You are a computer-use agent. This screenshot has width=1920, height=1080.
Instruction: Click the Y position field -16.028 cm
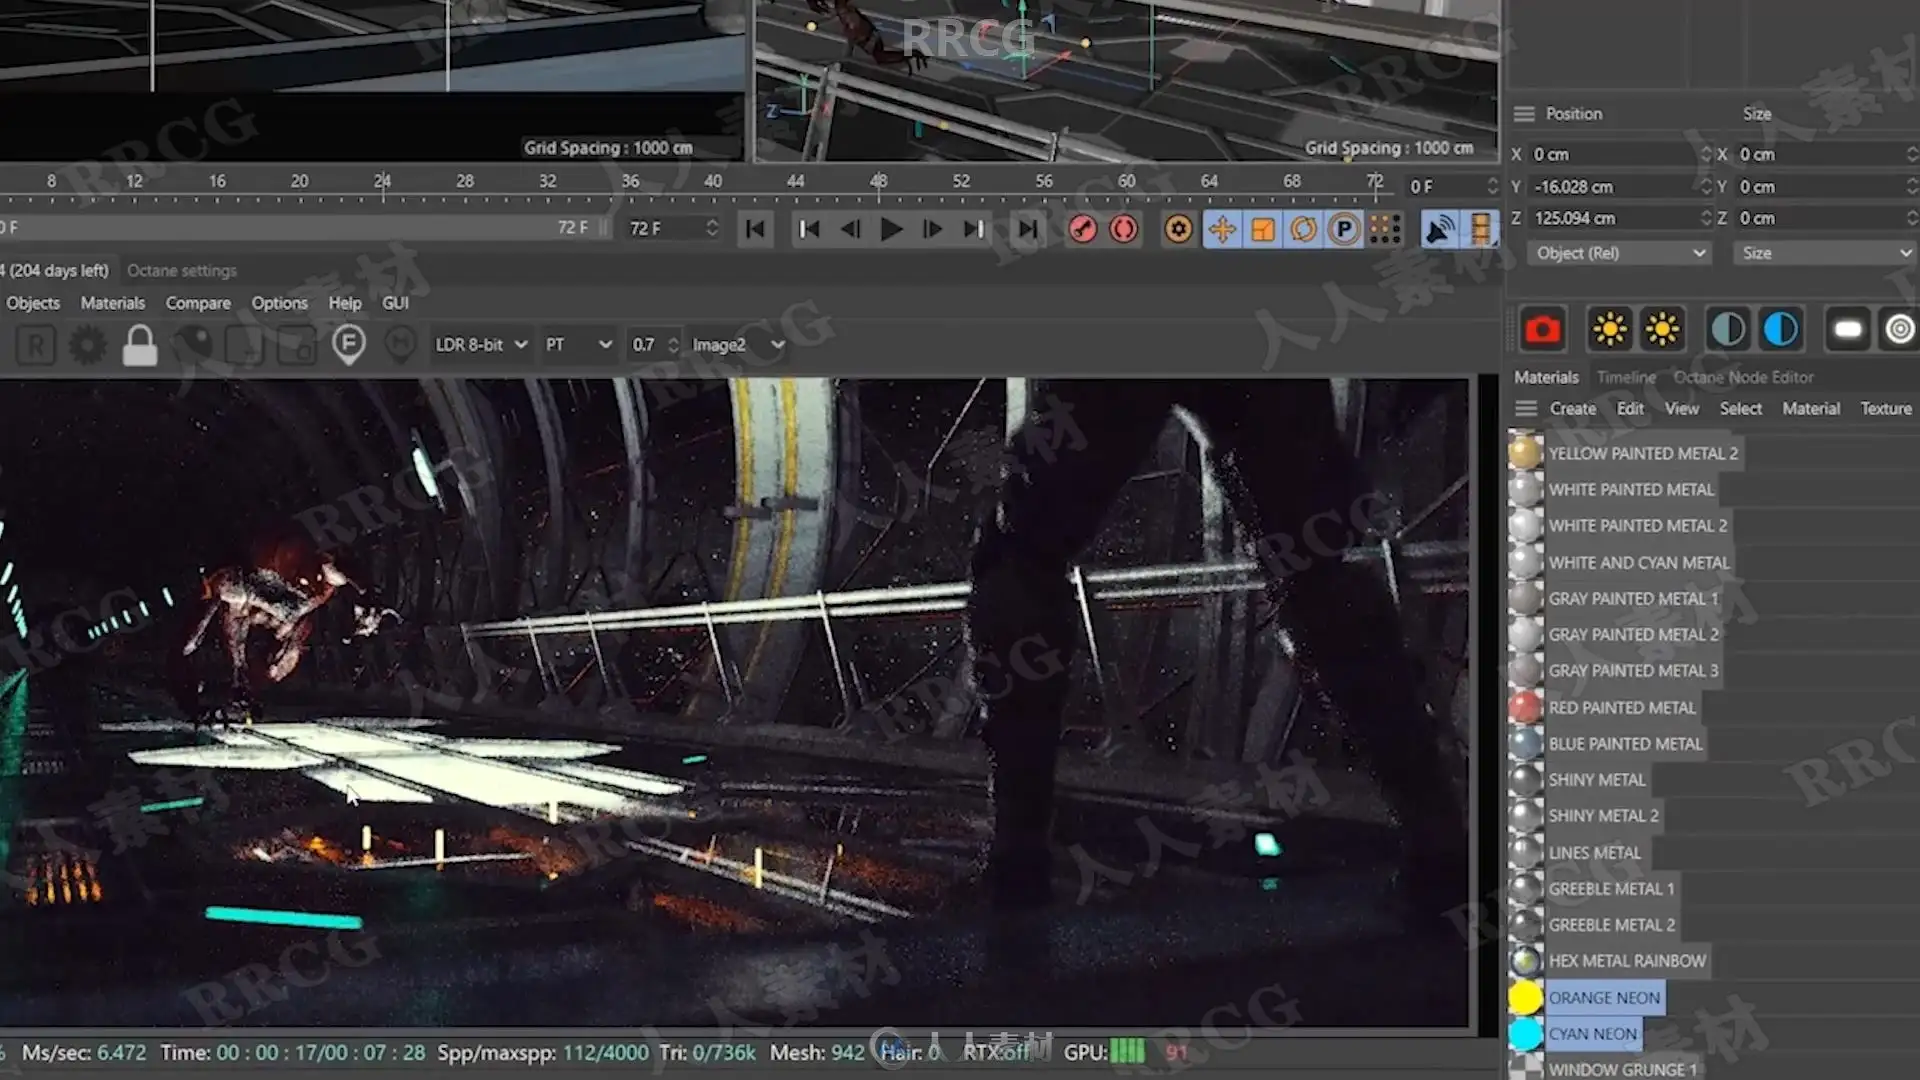(x=1612, y=186)
